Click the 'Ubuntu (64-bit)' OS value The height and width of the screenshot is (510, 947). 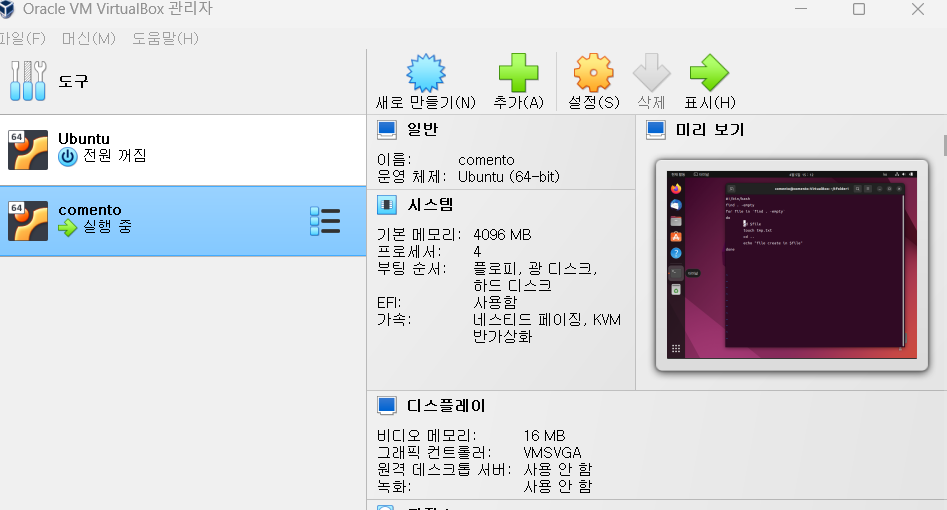coord(509,177)
